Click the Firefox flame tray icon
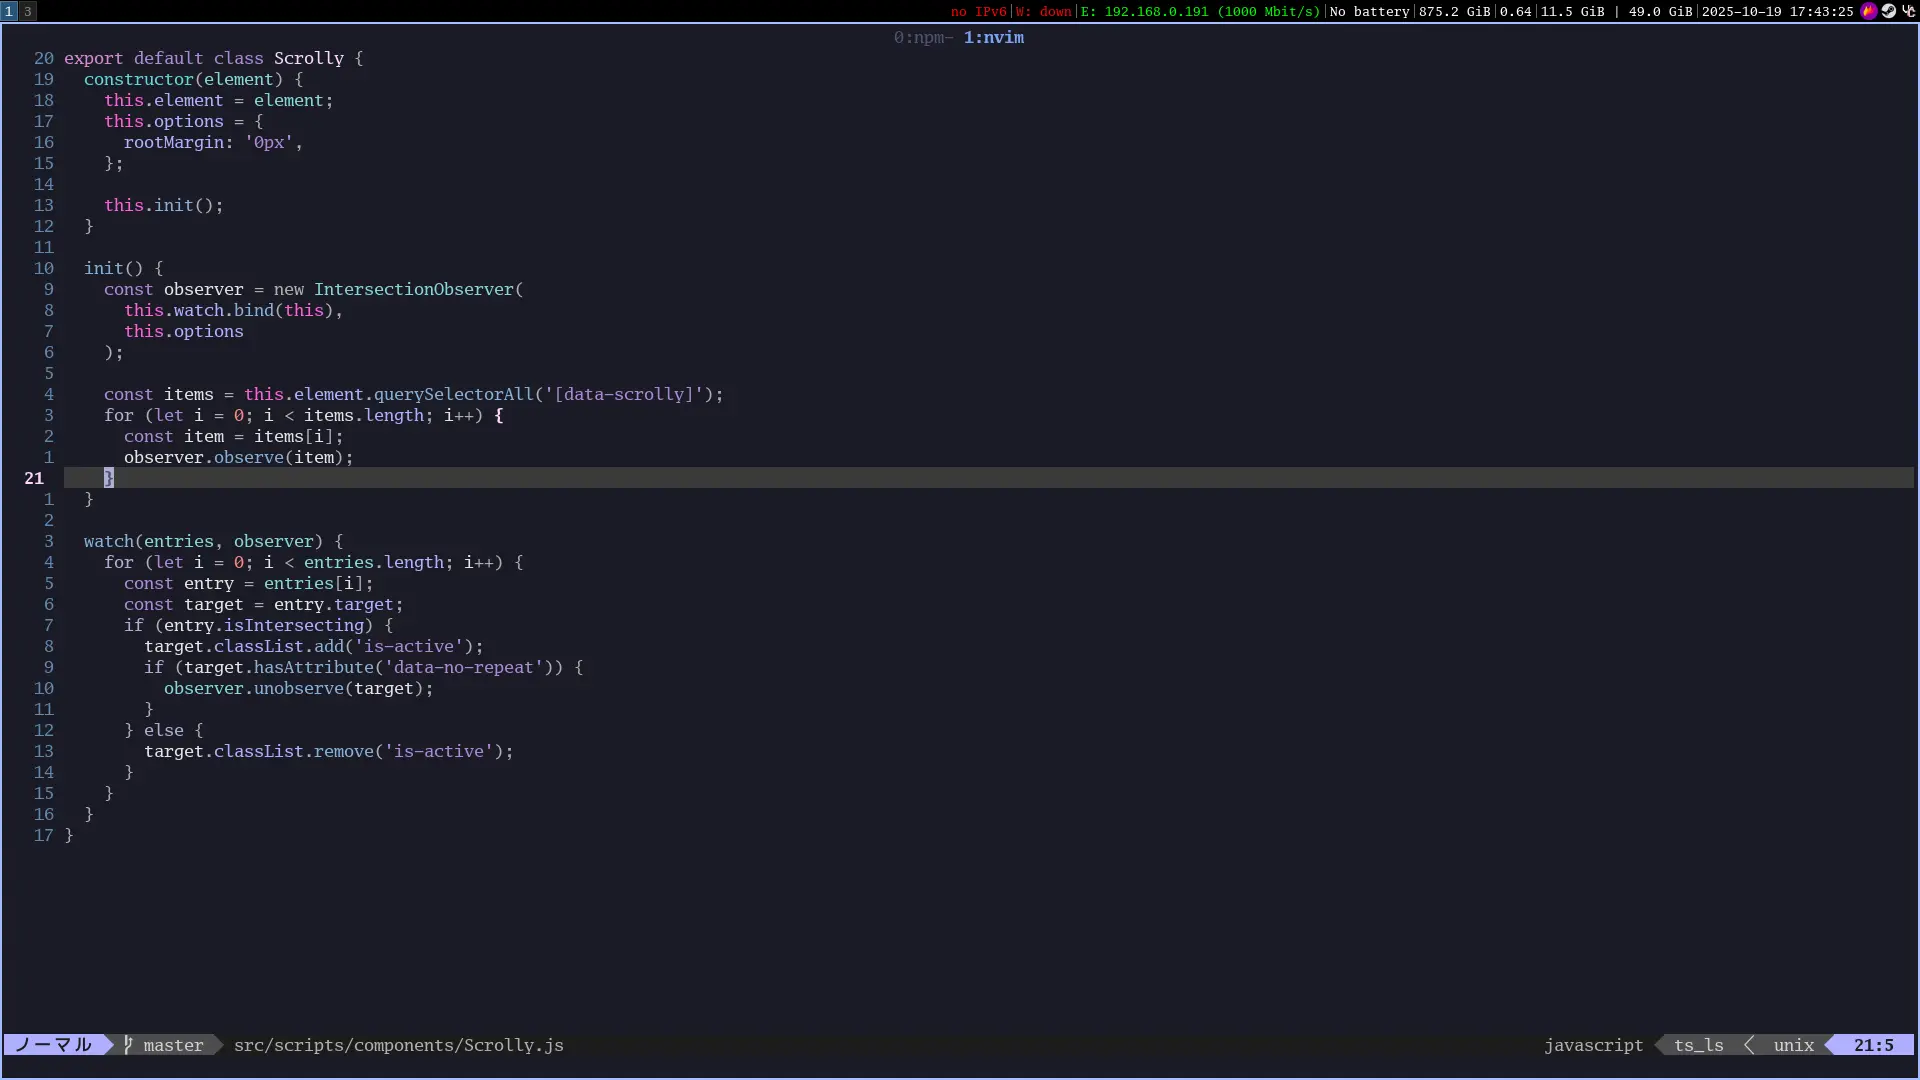This screenshot has height=1080, width=1920. click(1868, 11)
